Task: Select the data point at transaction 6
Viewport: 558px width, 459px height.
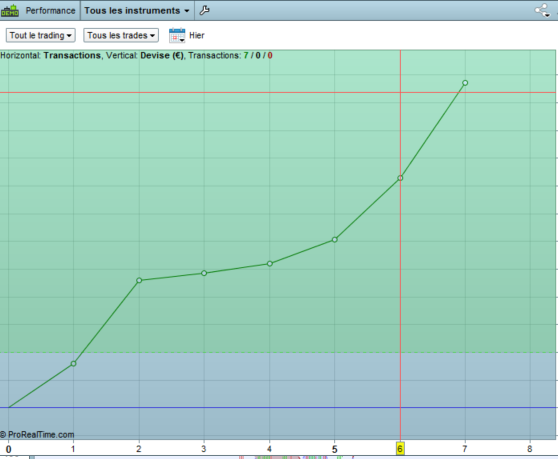Action: tap(400, 178)
